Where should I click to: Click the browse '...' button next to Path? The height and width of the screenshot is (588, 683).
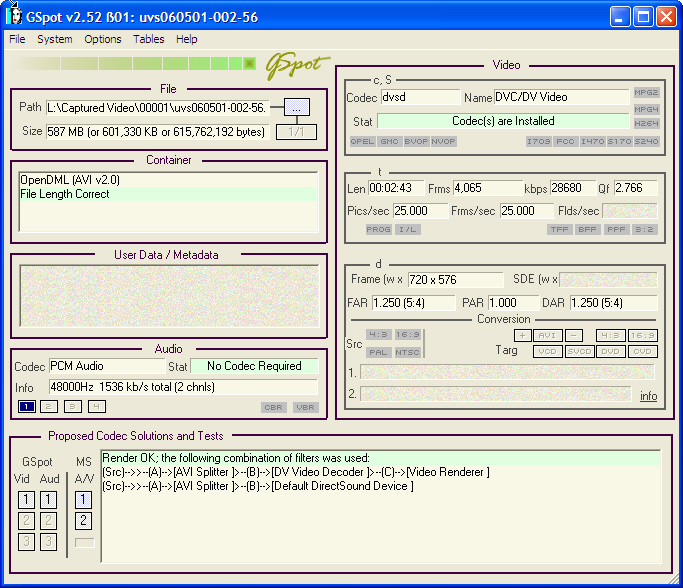click(x=297, y=107)
